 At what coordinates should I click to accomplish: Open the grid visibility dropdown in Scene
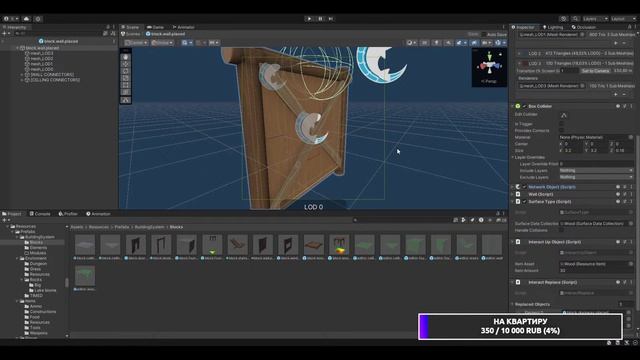187,42
